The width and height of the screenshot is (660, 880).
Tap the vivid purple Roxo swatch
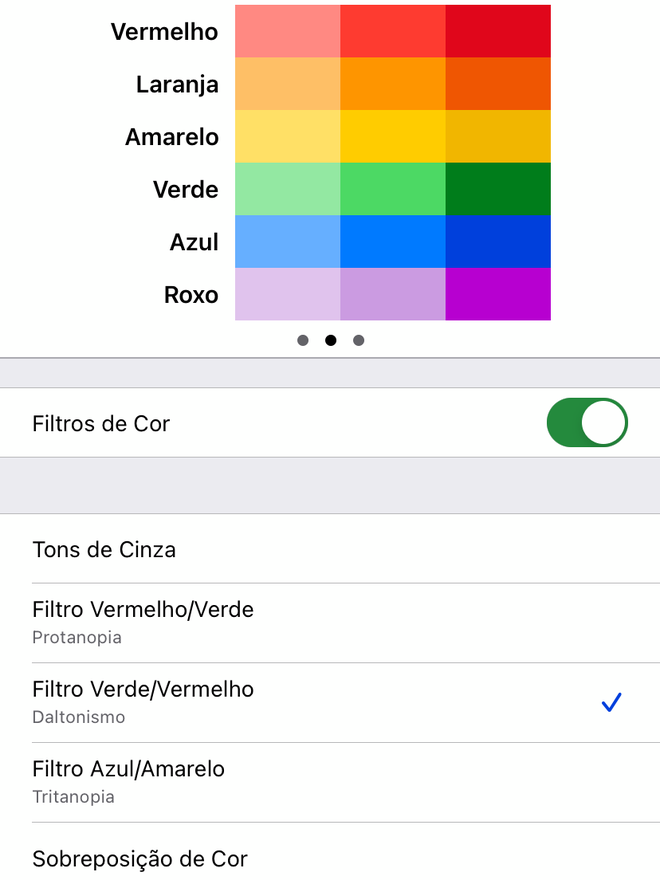coord(498,294)
